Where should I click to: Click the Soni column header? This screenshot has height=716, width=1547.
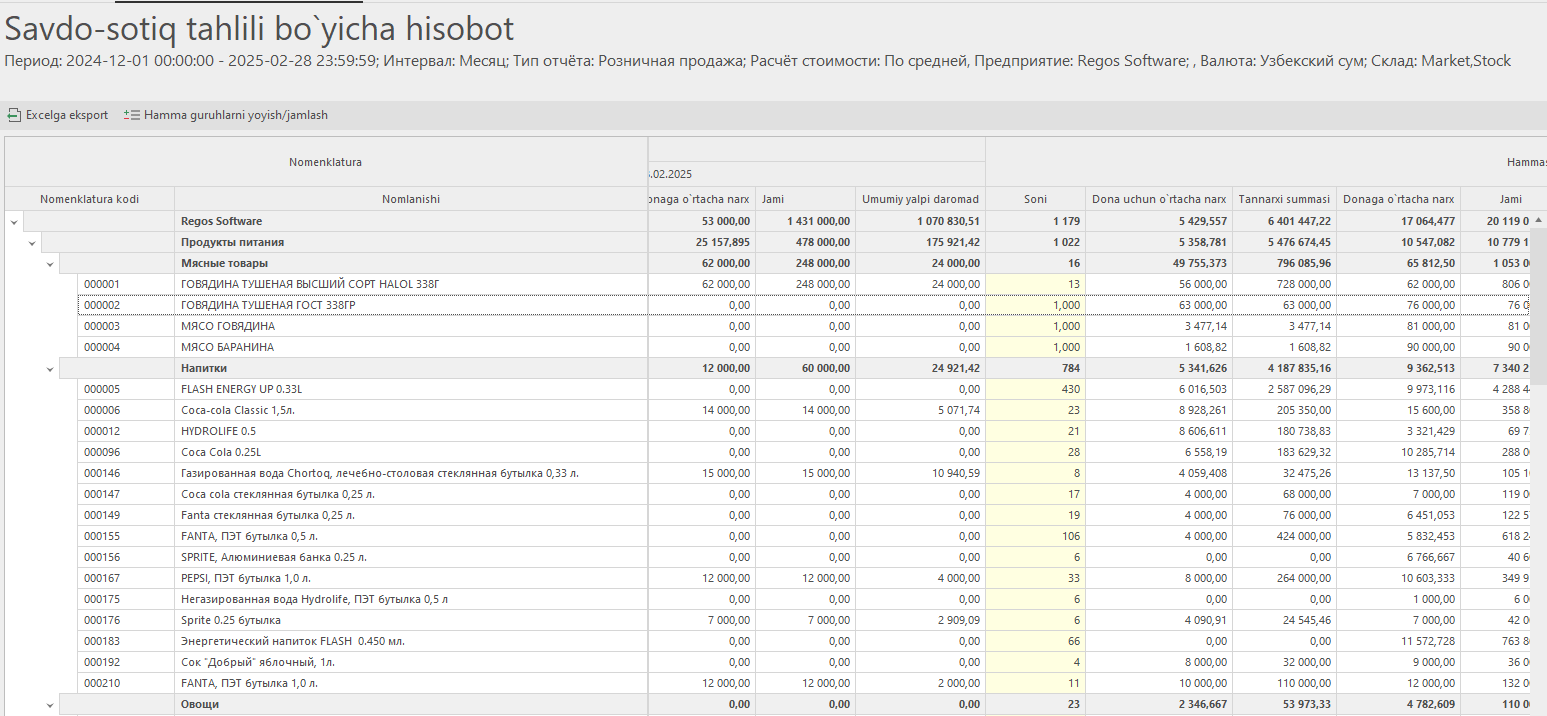pos(1035,199)
